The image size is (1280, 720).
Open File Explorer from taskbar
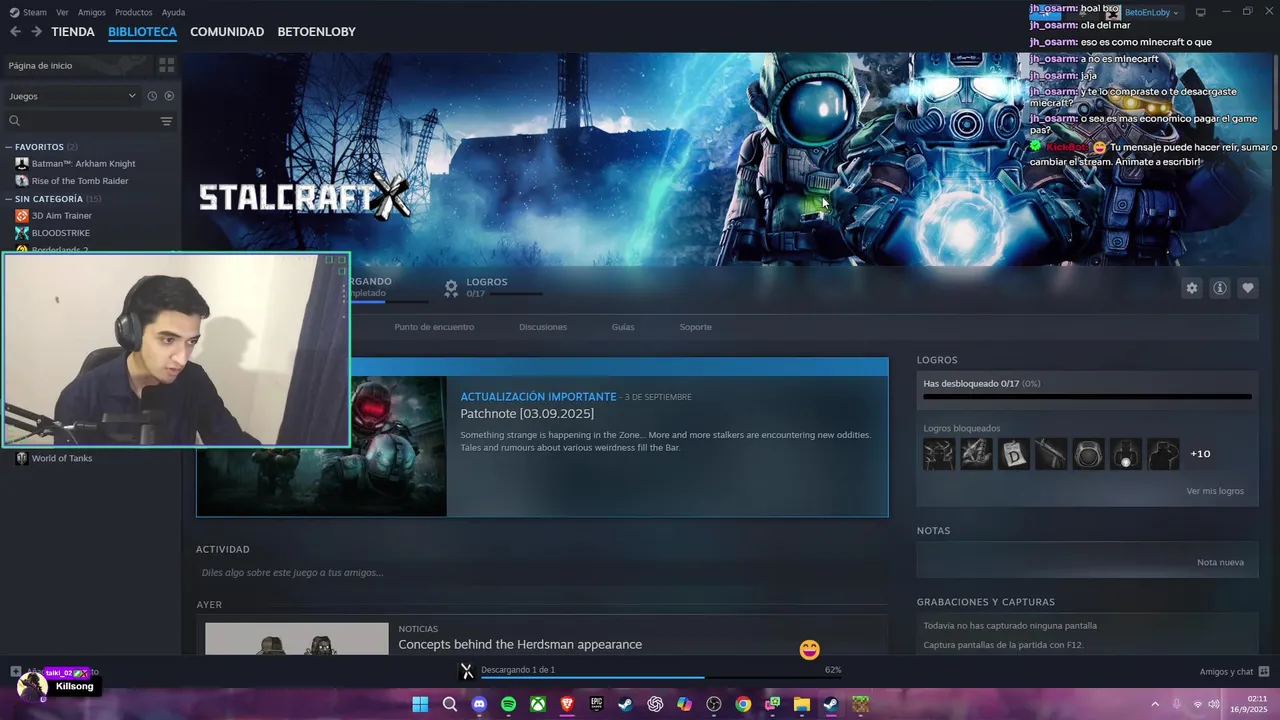802,704
